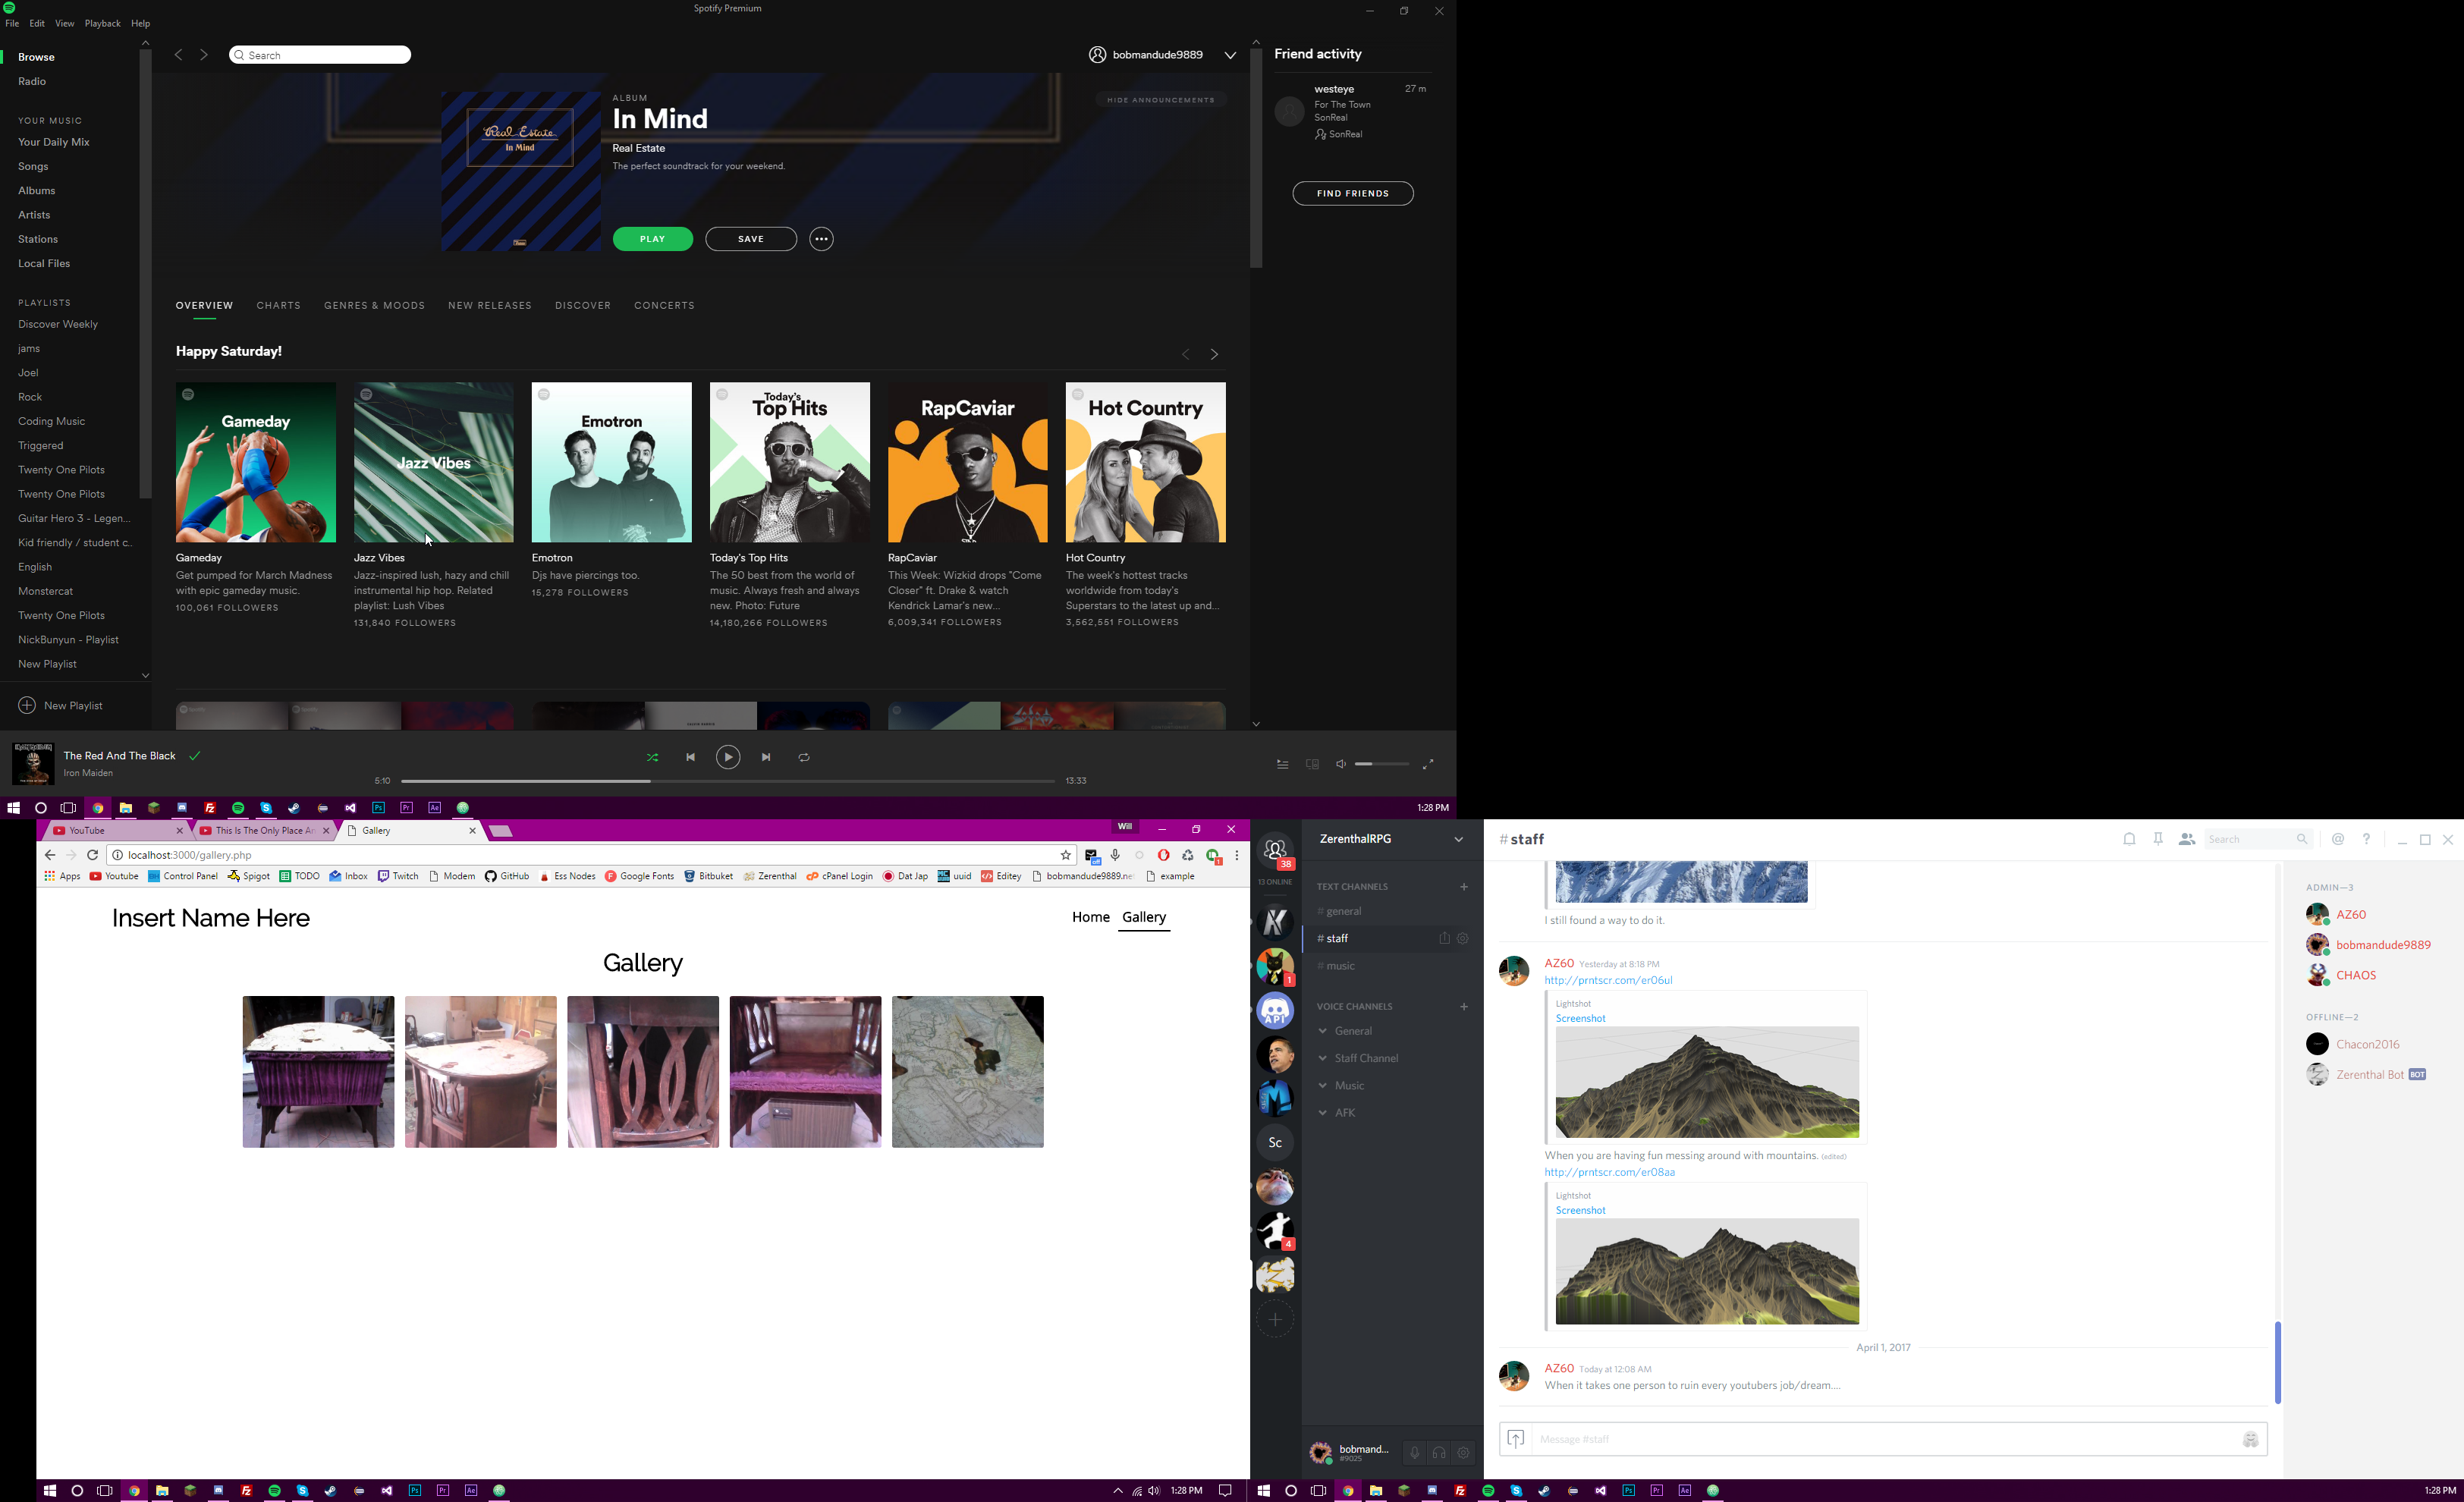Screen dimensions: 2464x1502
Task: Toggle shuffle in Spotify player
Action: (652, 757)
